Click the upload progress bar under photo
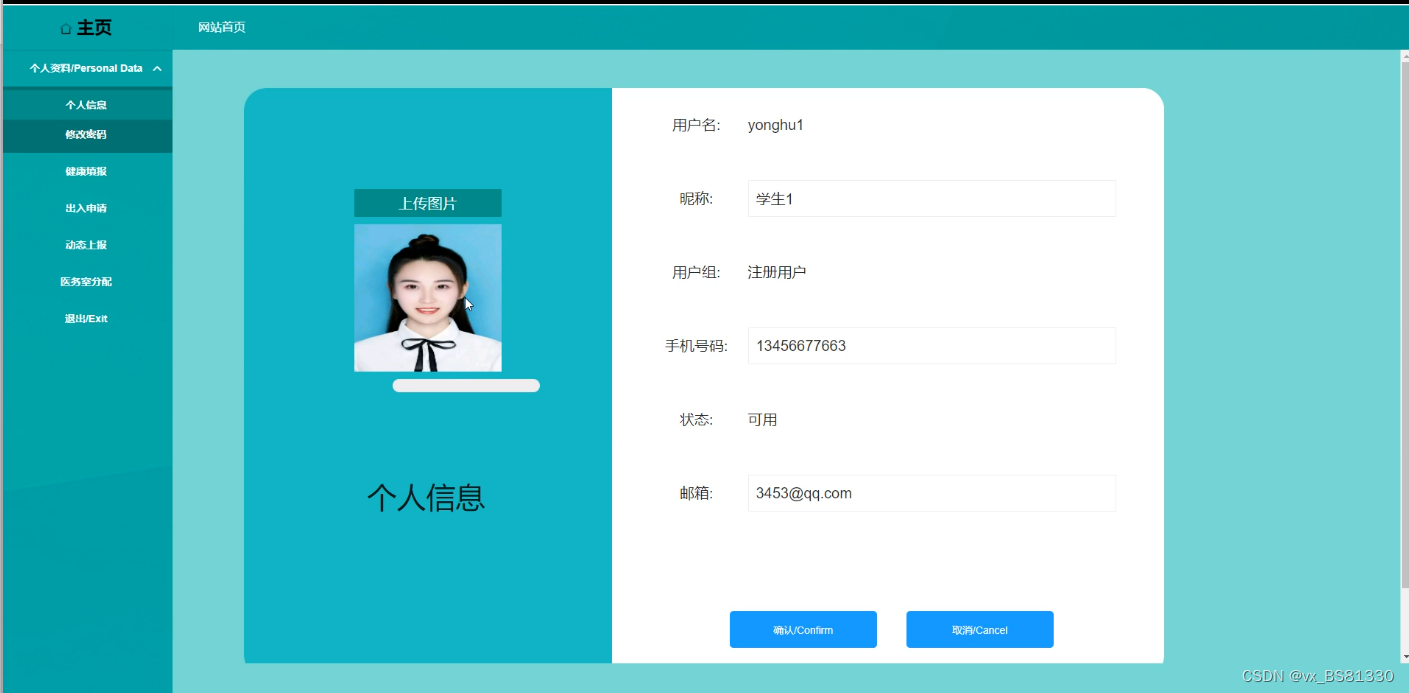The height and width of the screenshot is (693, 1409). click(x=466, y=386)
